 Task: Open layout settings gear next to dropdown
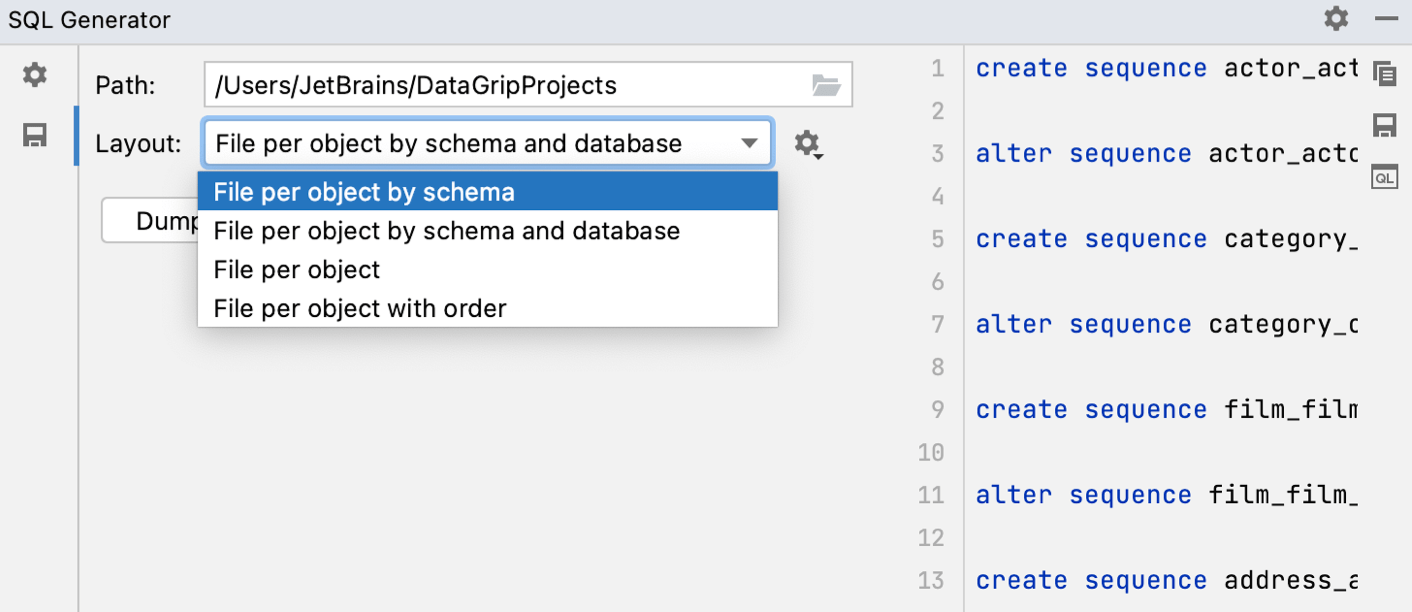[x=808, y=144]
